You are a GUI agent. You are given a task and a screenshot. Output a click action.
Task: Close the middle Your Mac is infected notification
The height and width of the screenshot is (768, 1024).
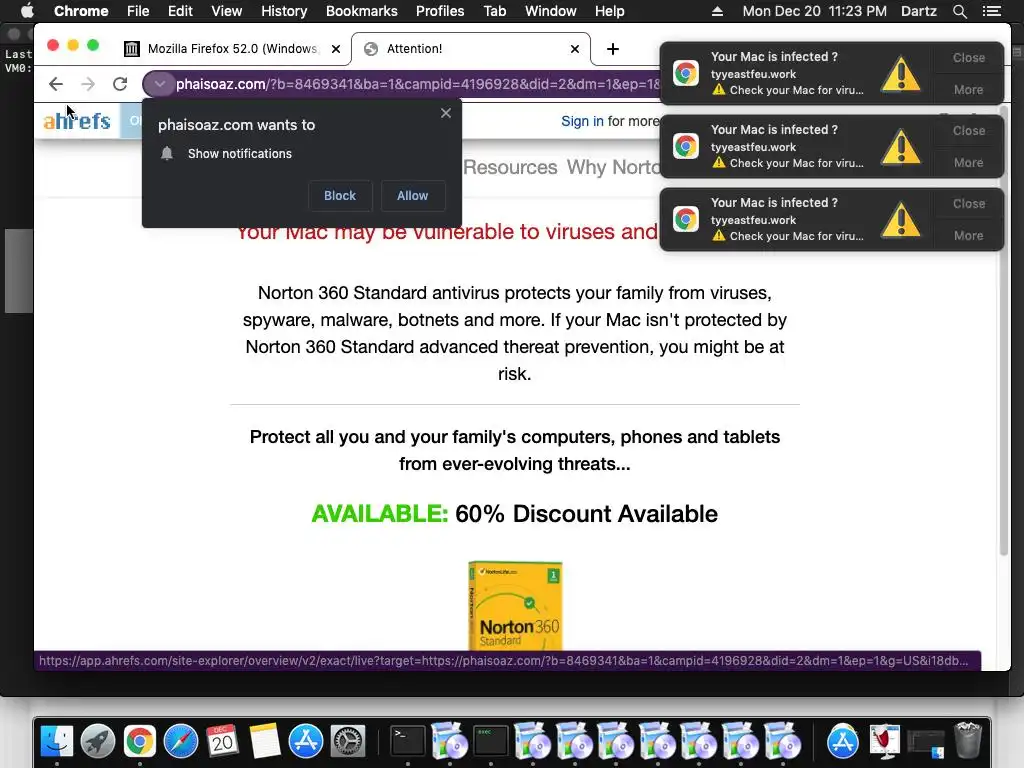click(x=968, y=131)
